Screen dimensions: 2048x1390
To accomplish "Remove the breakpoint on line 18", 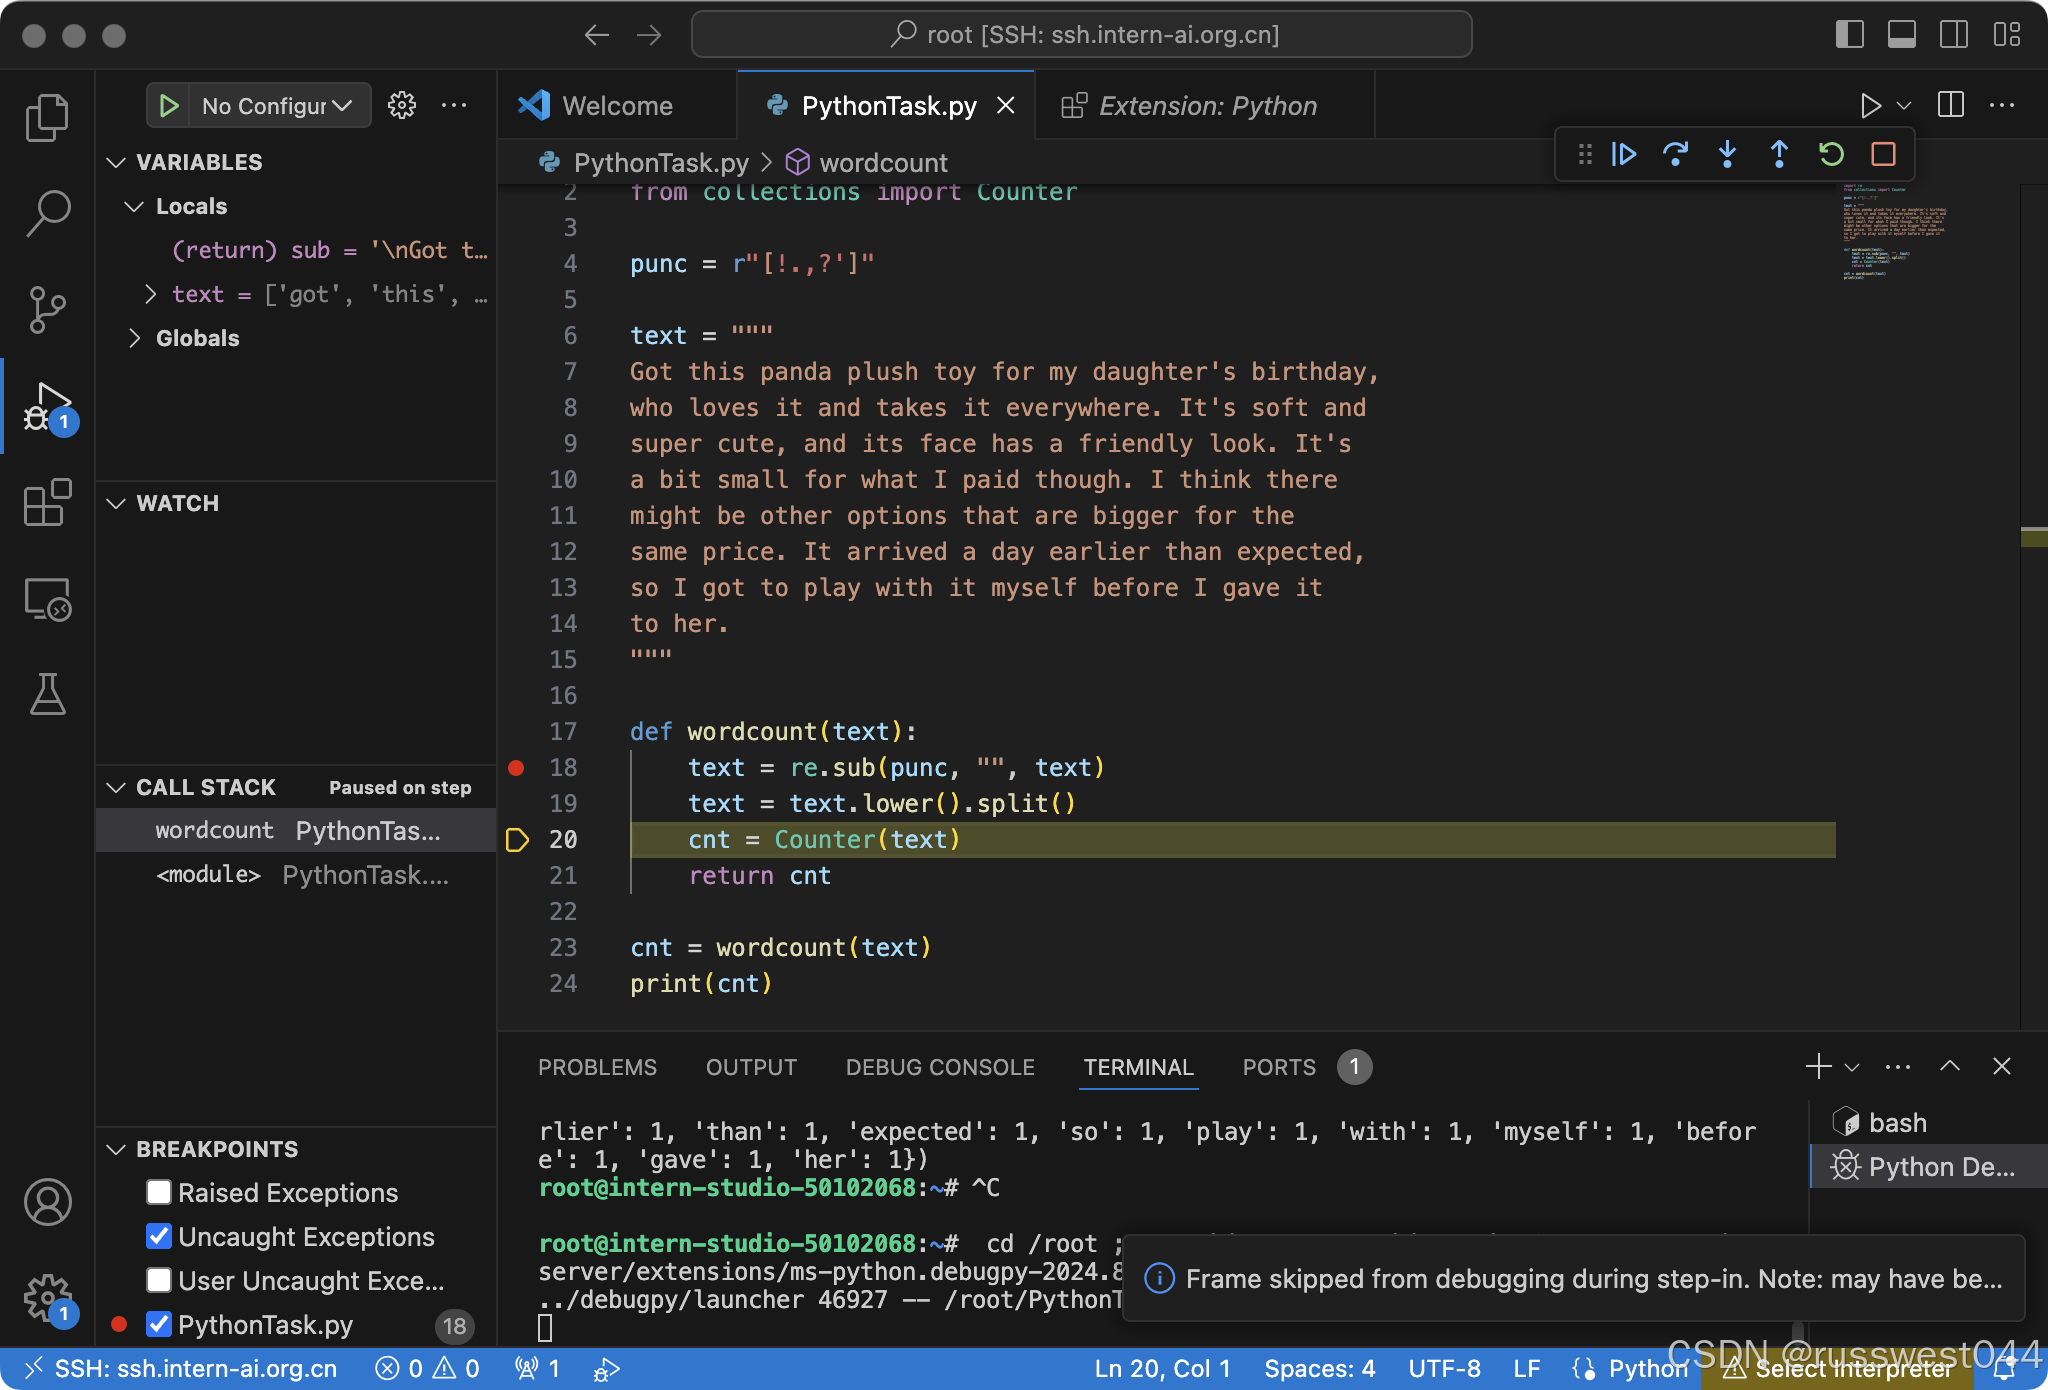I will 516,768.
